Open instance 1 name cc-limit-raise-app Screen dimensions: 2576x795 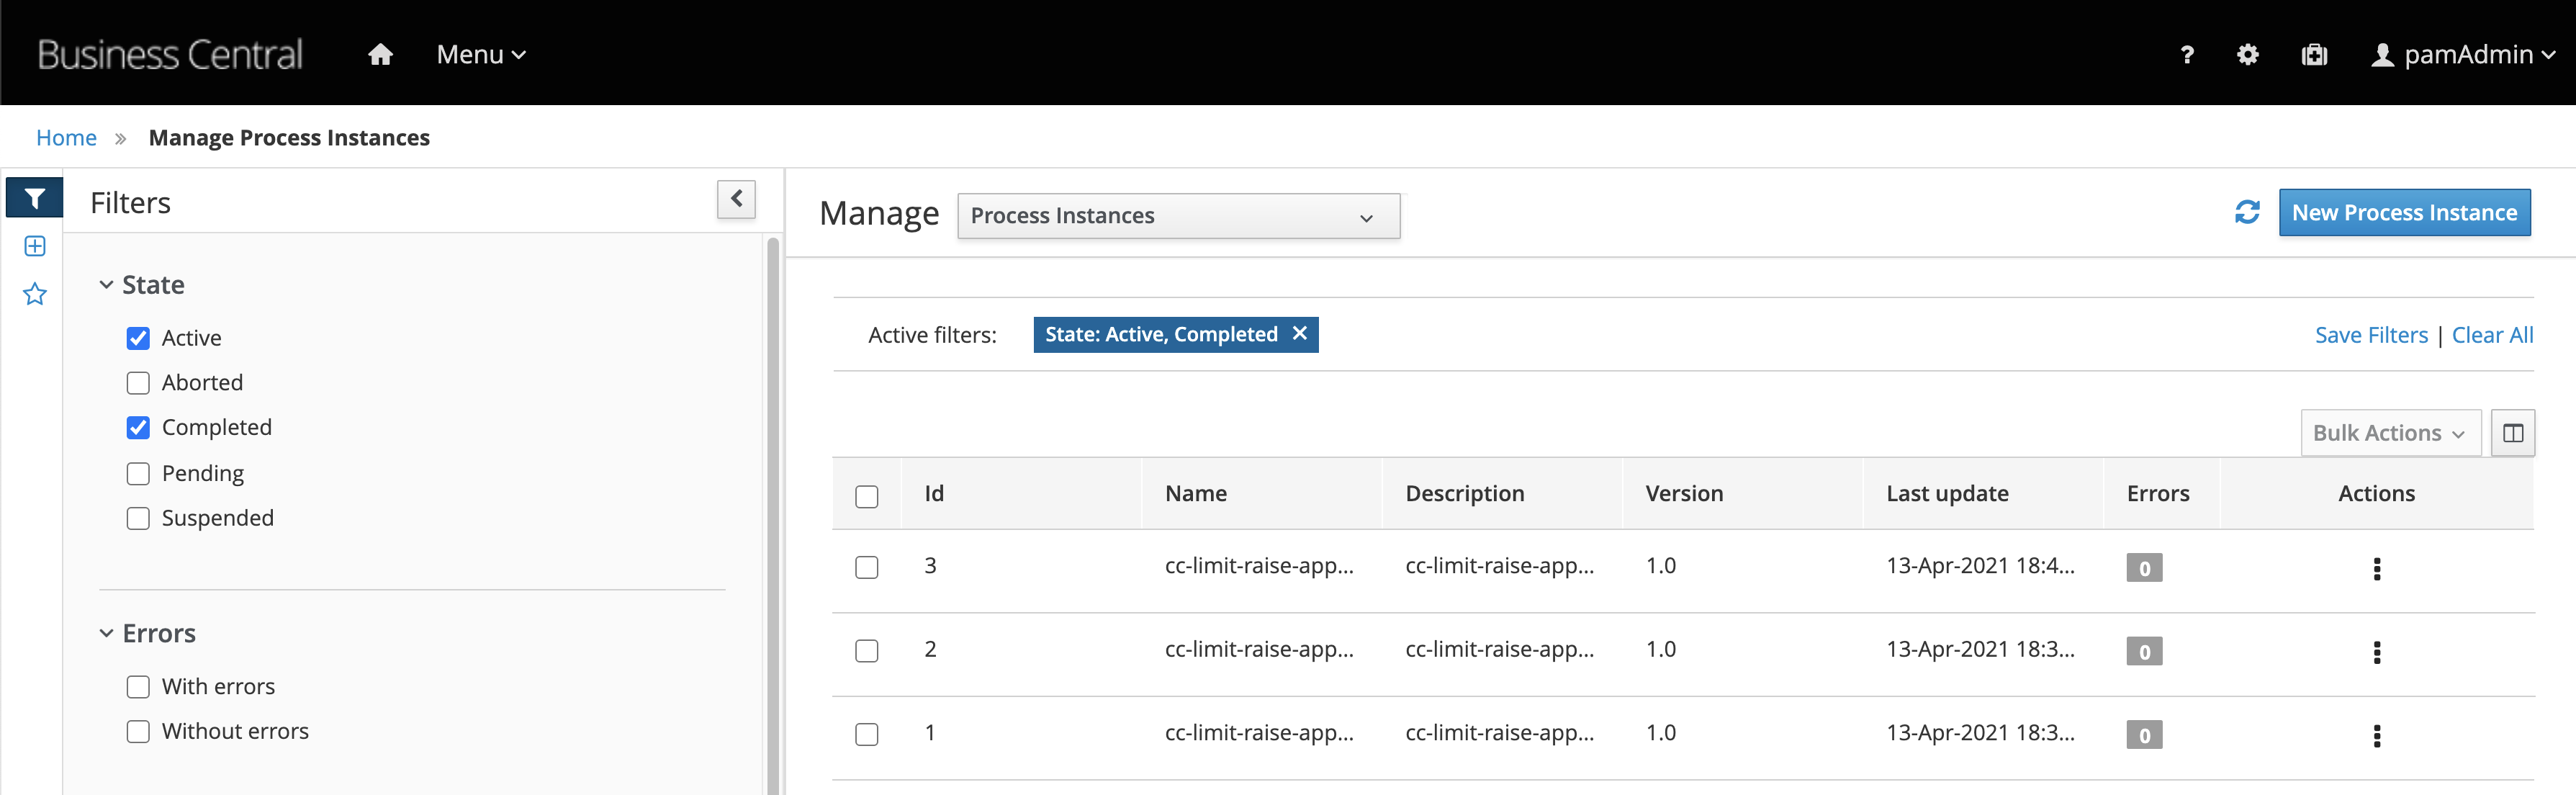click(x=1259, y=733)
